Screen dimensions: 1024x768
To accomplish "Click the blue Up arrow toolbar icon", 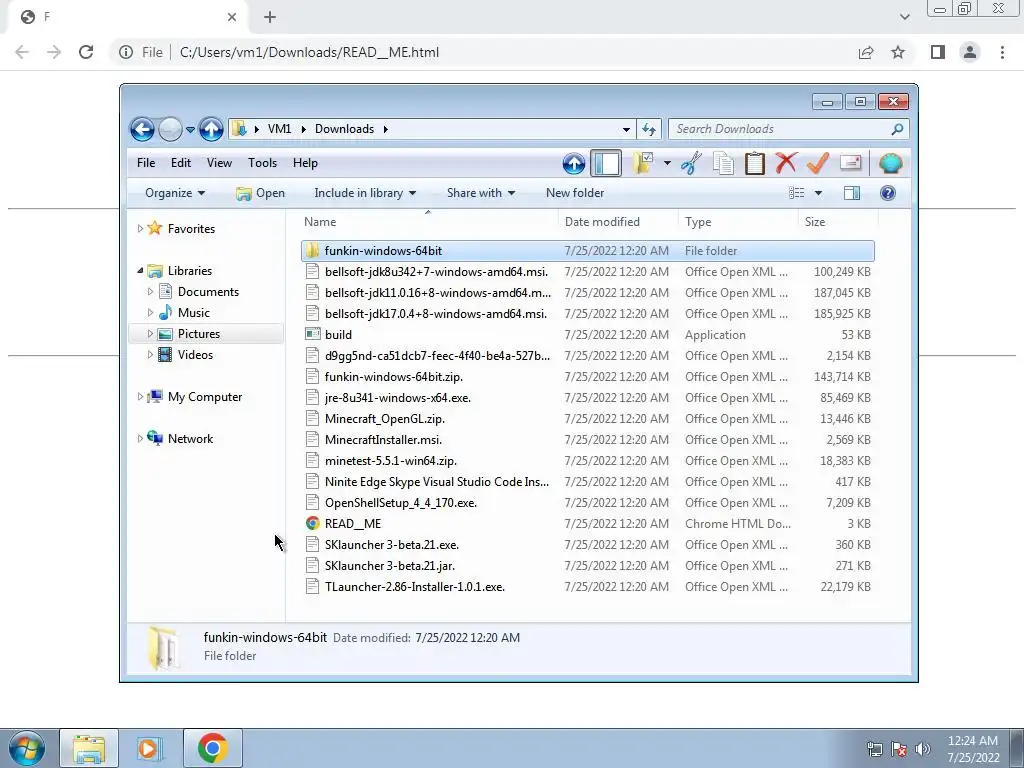I will click(573, 163).
